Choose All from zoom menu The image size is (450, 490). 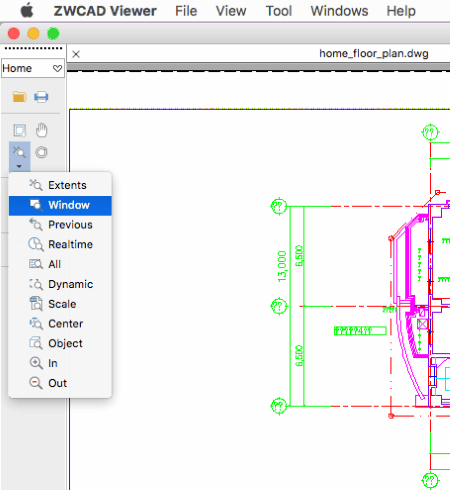pyautogui.click(x=60, y=264)
